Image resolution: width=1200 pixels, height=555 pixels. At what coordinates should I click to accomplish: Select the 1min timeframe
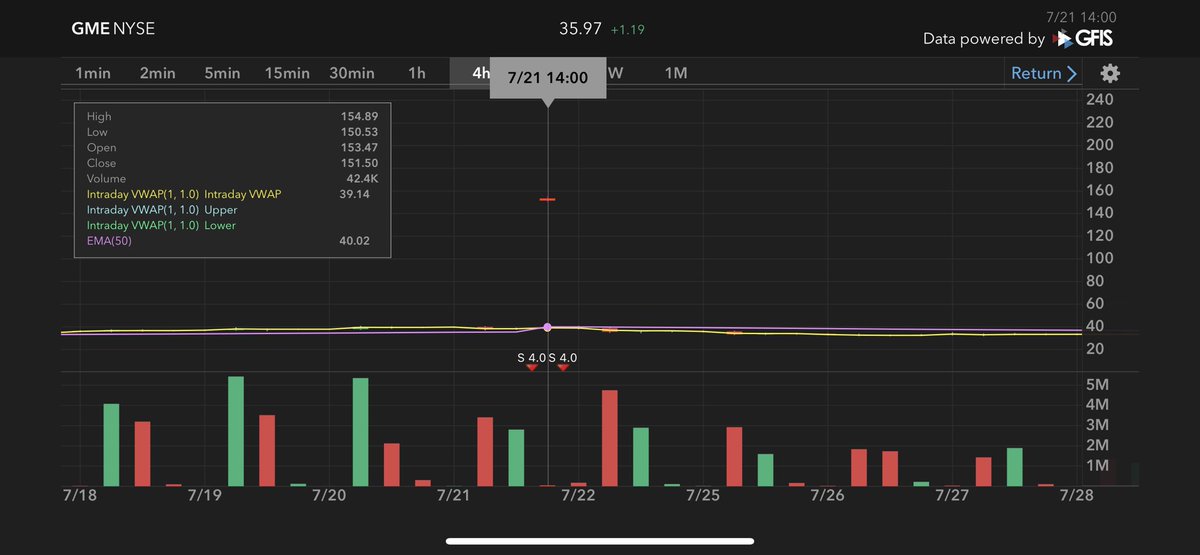[93, 73]
